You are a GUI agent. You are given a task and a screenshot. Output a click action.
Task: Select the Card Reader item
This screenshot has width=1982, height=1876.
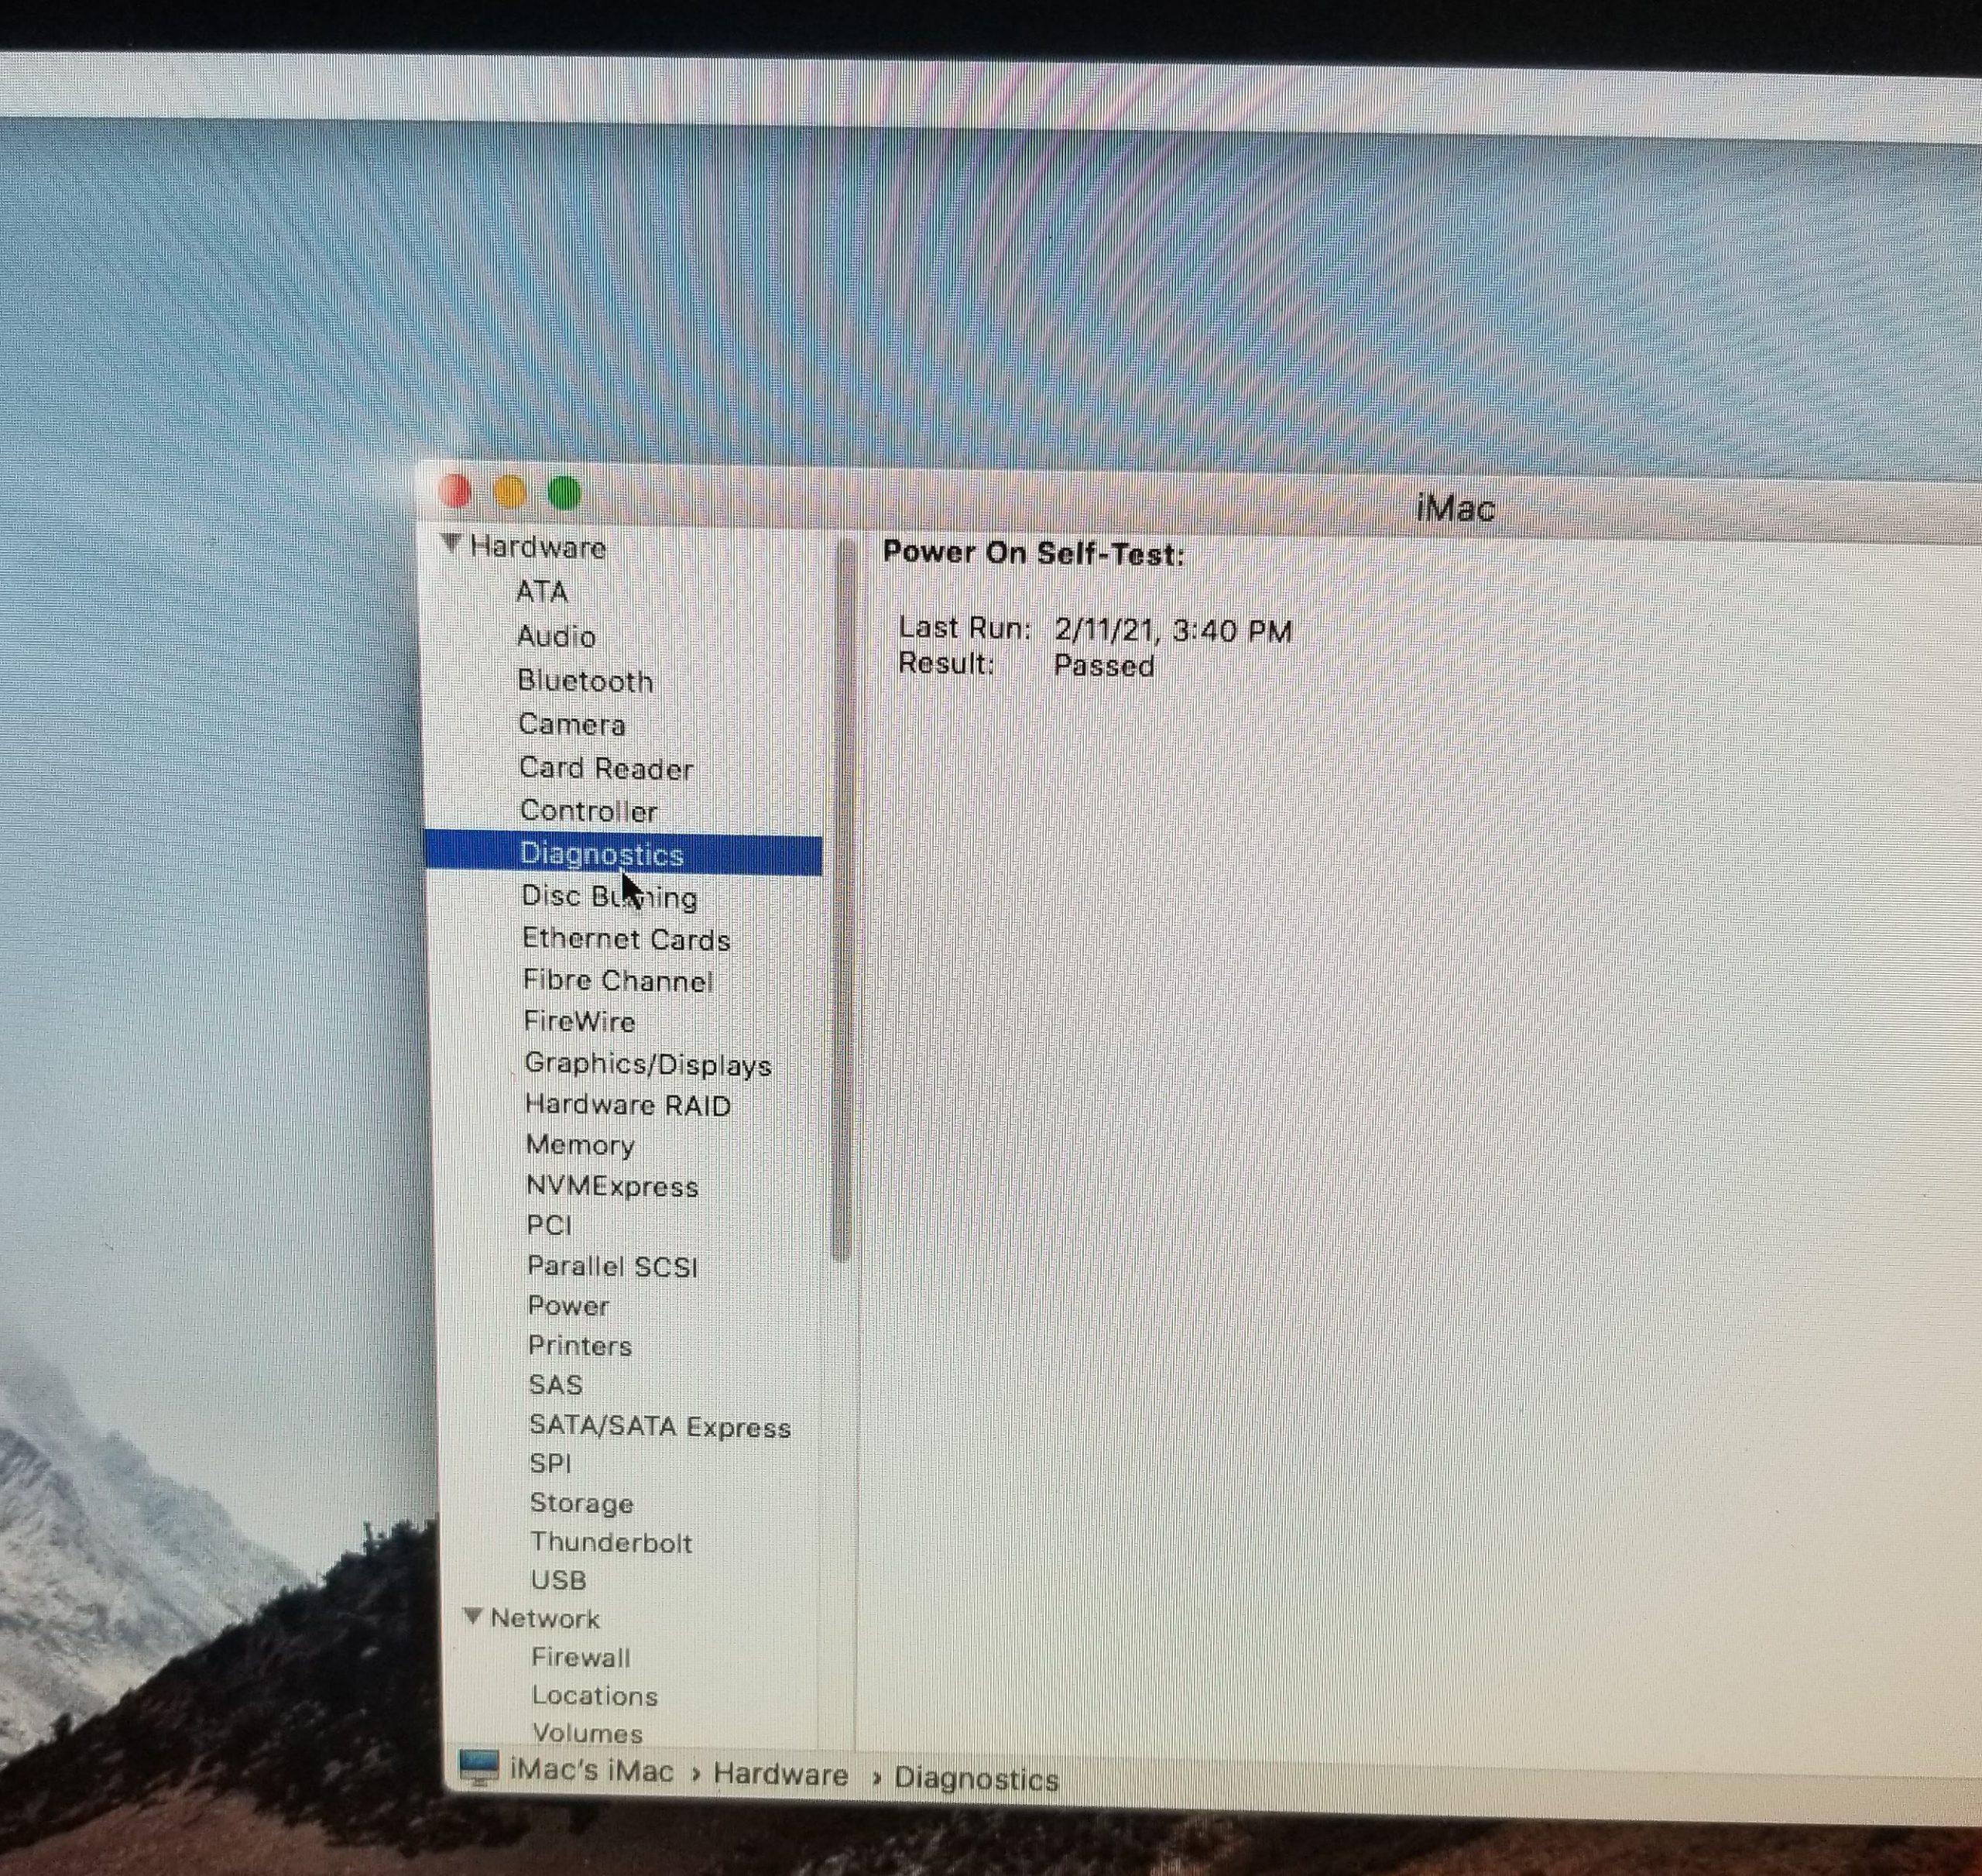pos(605,768)
